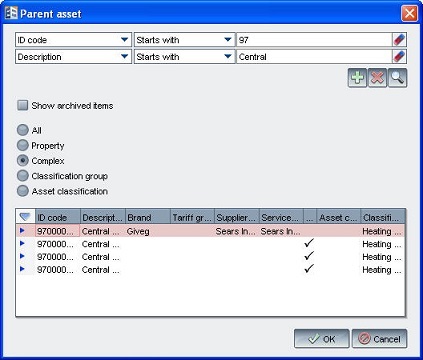Add a filter row with green plus

pos(357,78)
